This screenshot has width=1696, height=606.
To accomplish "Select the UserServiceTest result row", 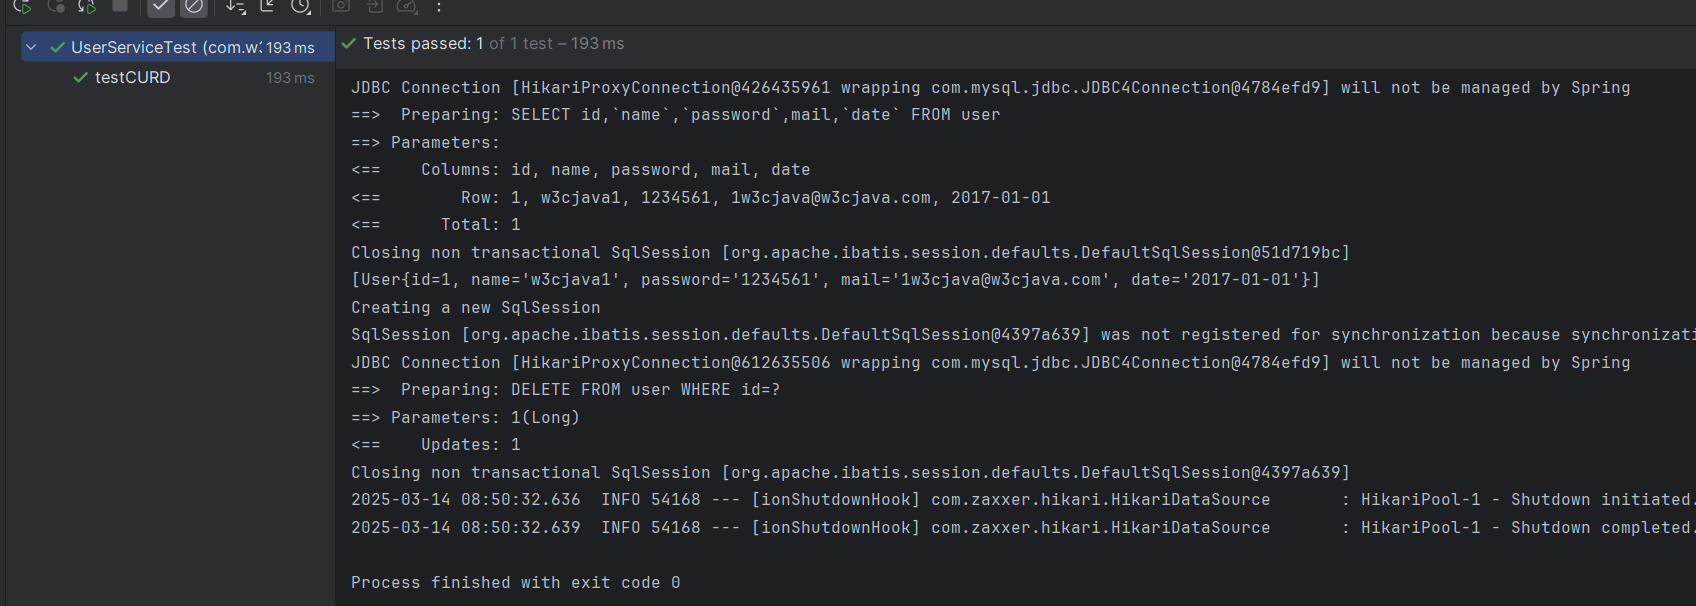I will click(178, 47).
